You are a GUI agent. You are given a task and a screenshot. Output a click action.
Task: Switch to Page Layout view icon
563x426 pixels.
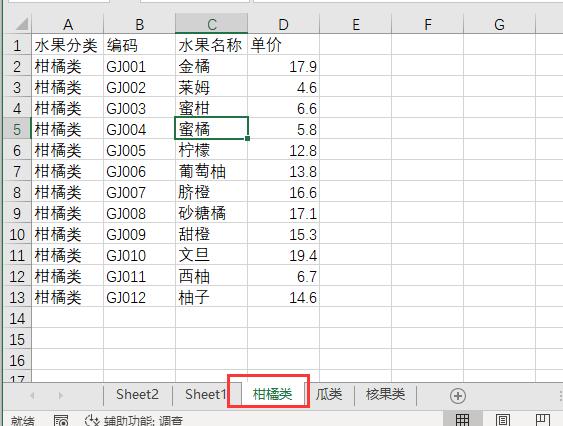(x=502, y=420)
